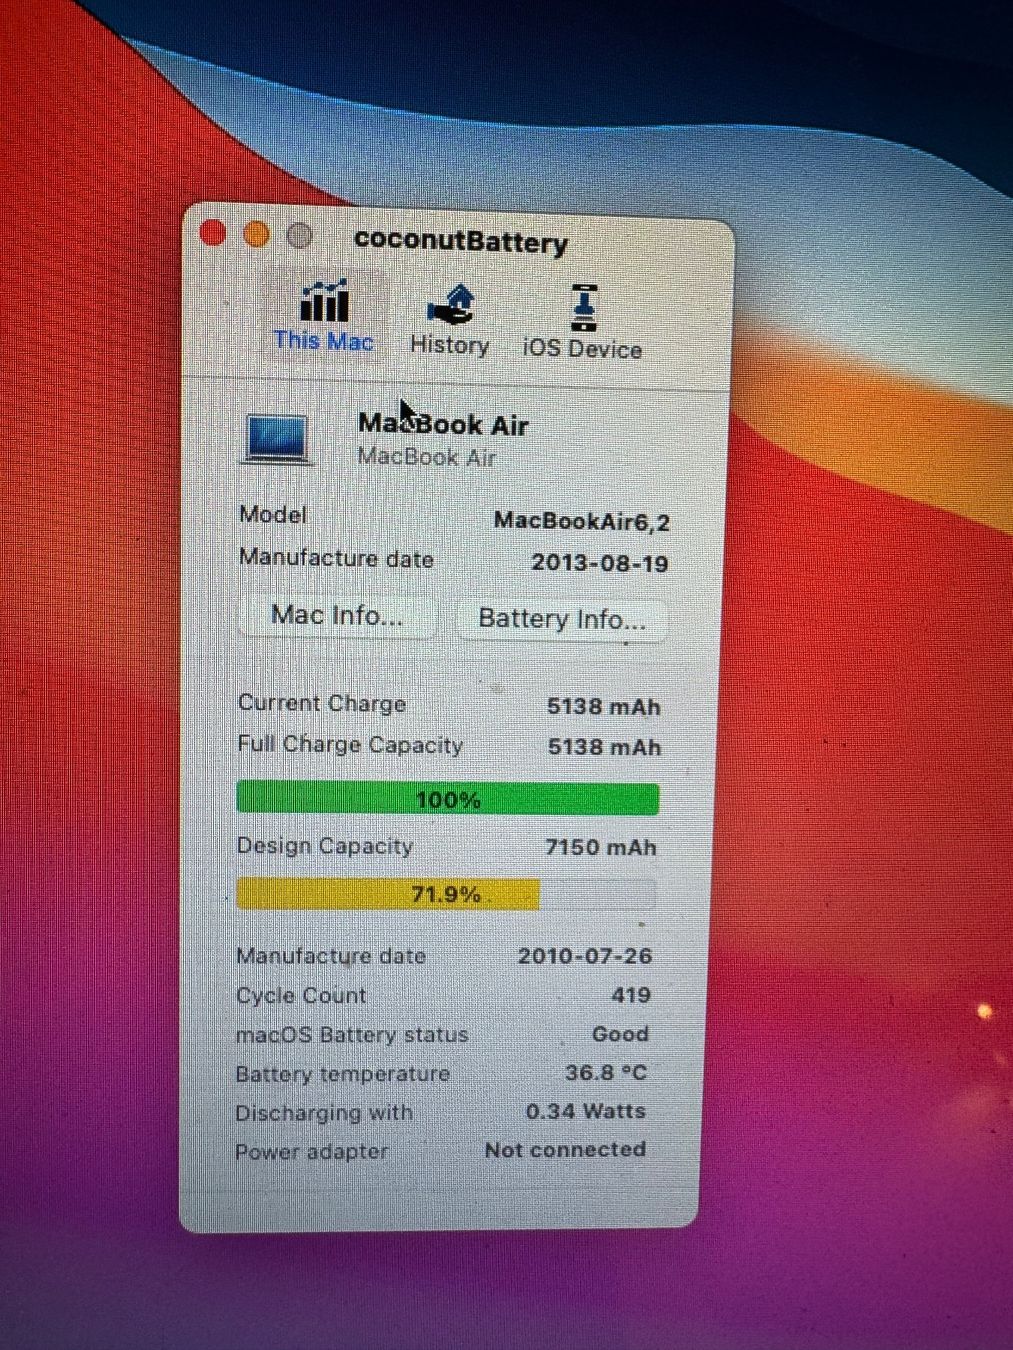Click the Cycle Count label

(301, 996)
